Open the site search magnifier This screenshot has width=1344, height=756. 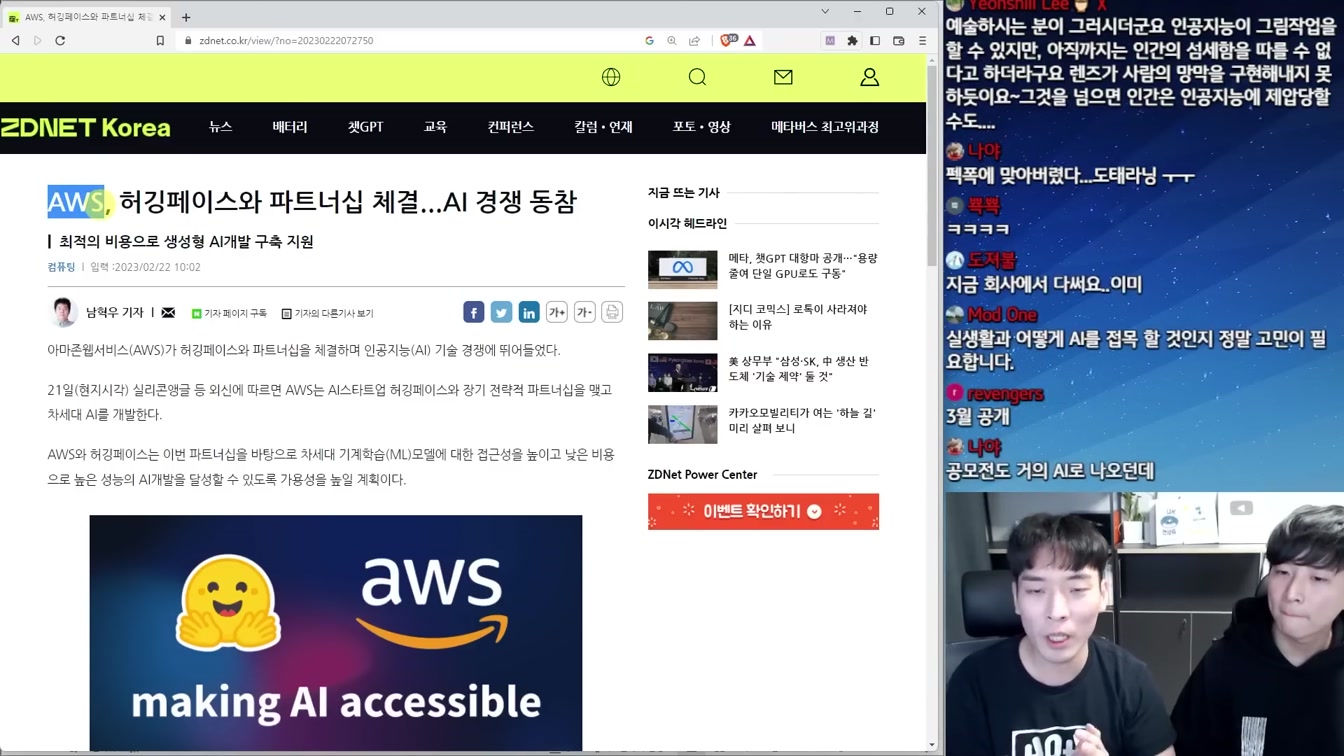click(697, 77)
